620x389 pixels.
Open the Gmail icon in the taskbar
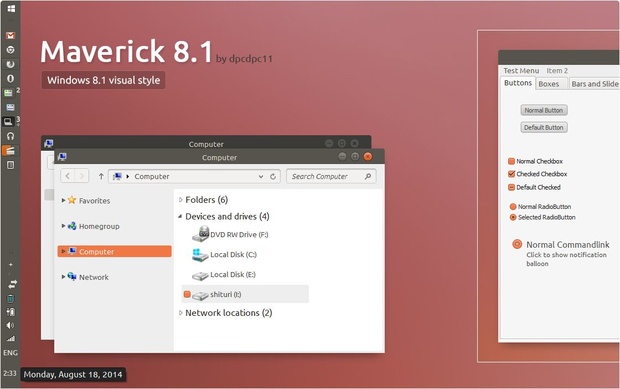(x=11, y=36)
